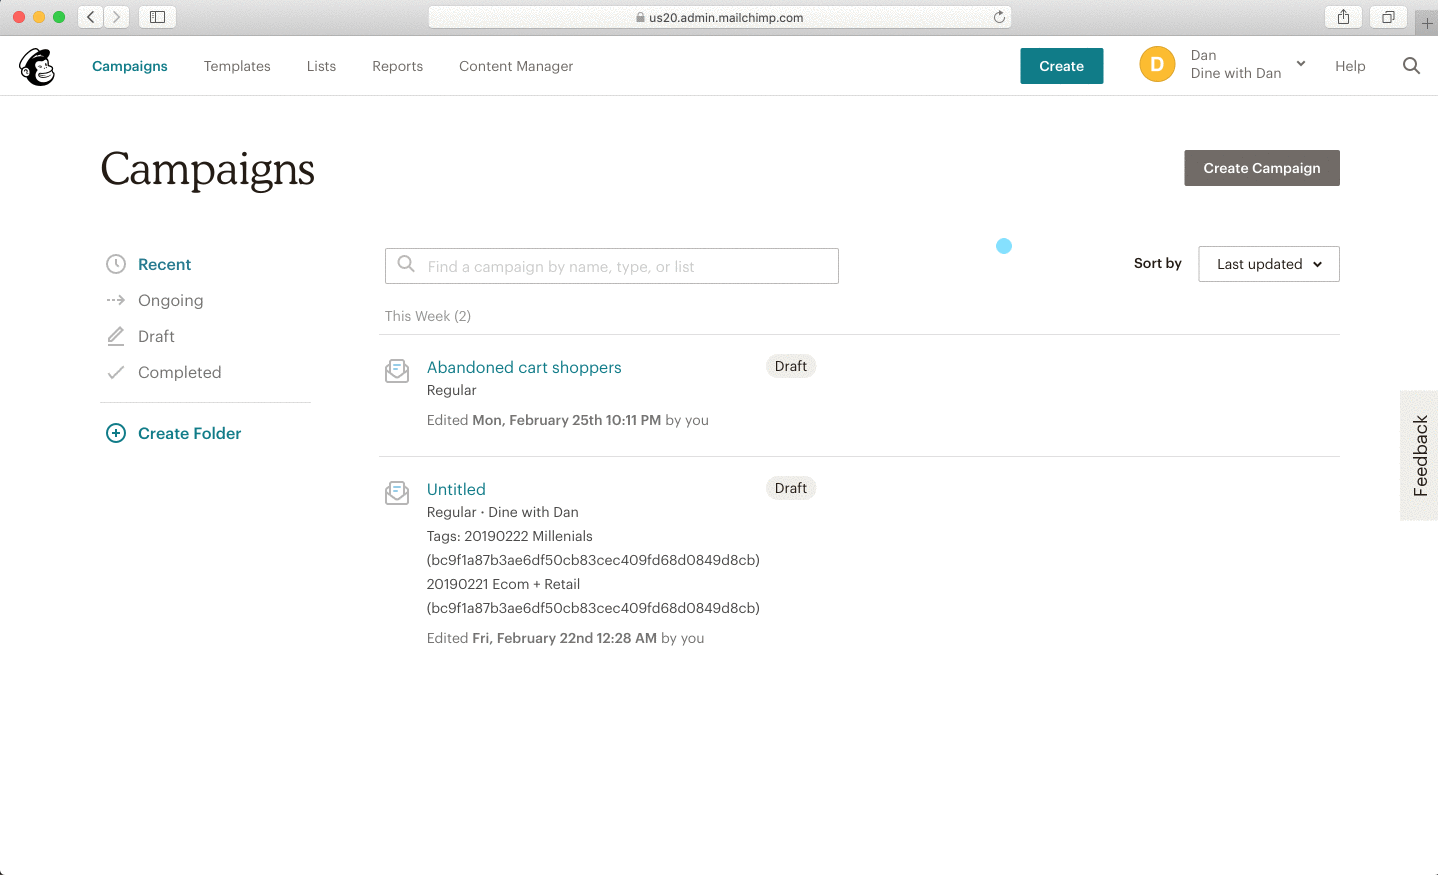Image resolution: width=1438 pixels, height=875 pixels.
Task: Open the Reports navigation item
Action: point(397,66)
